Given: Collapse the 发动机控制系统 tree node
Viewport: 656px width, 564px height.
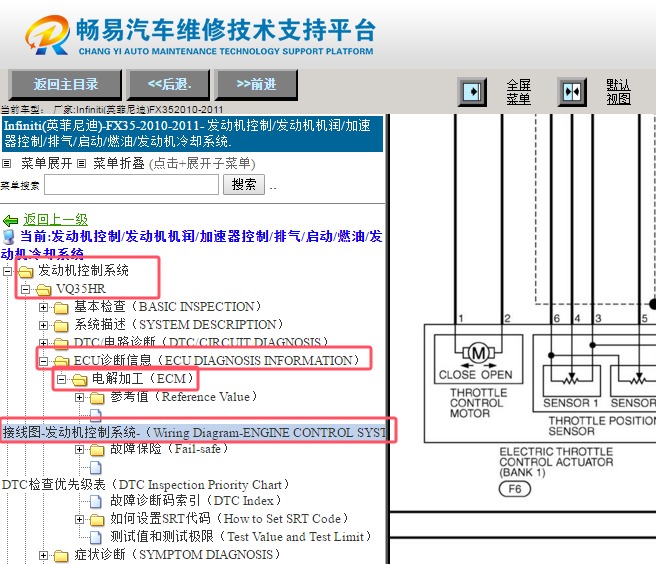Looking at the screenshot, I should [x=7, y=271].
